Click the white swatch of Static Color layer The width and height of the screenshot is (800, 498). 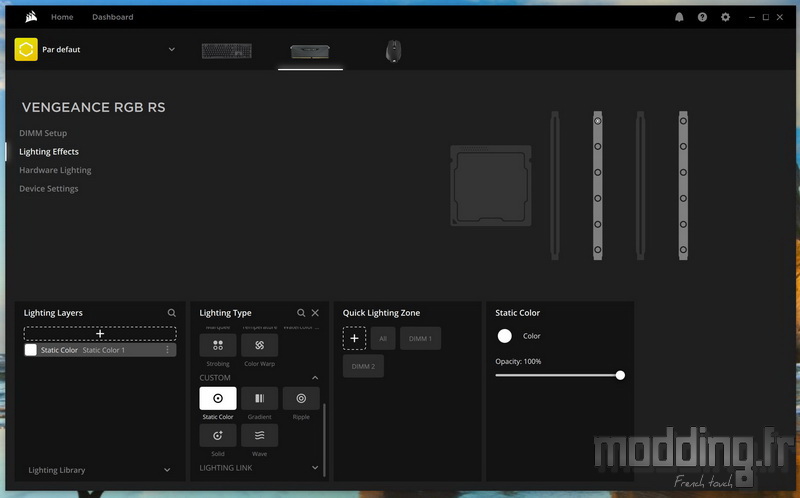(x=31, y=350)
